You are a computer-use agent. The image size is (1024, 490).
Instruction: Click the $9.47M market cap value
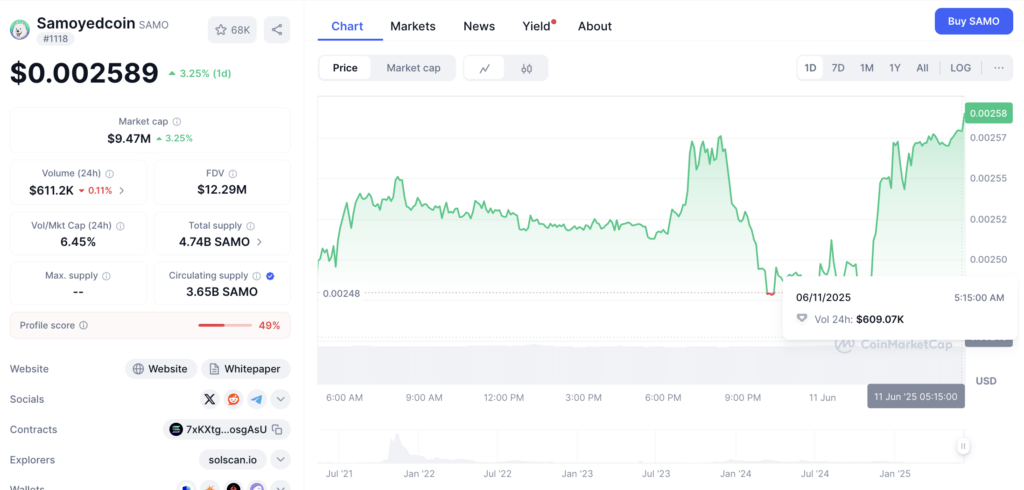(129, 139)
